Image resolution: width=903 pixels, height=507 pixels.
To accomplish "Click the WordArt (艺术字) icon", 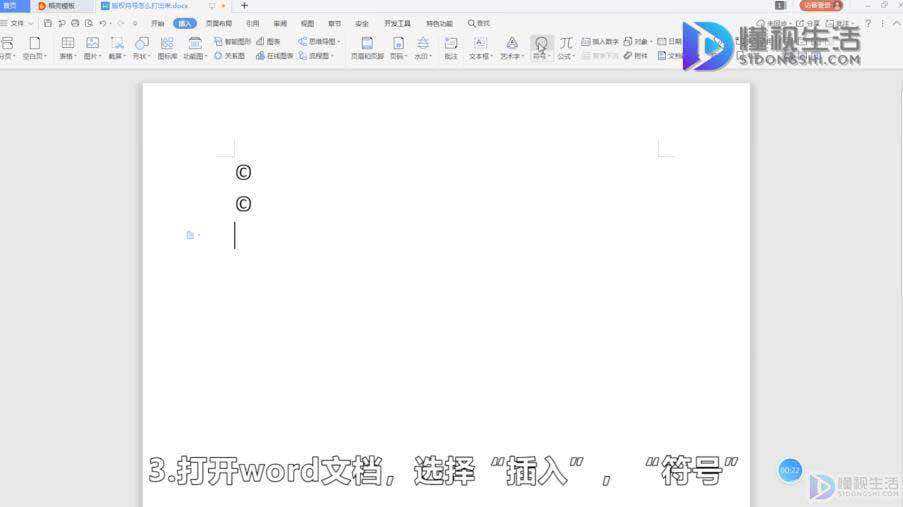I will (x=511, y=48).
